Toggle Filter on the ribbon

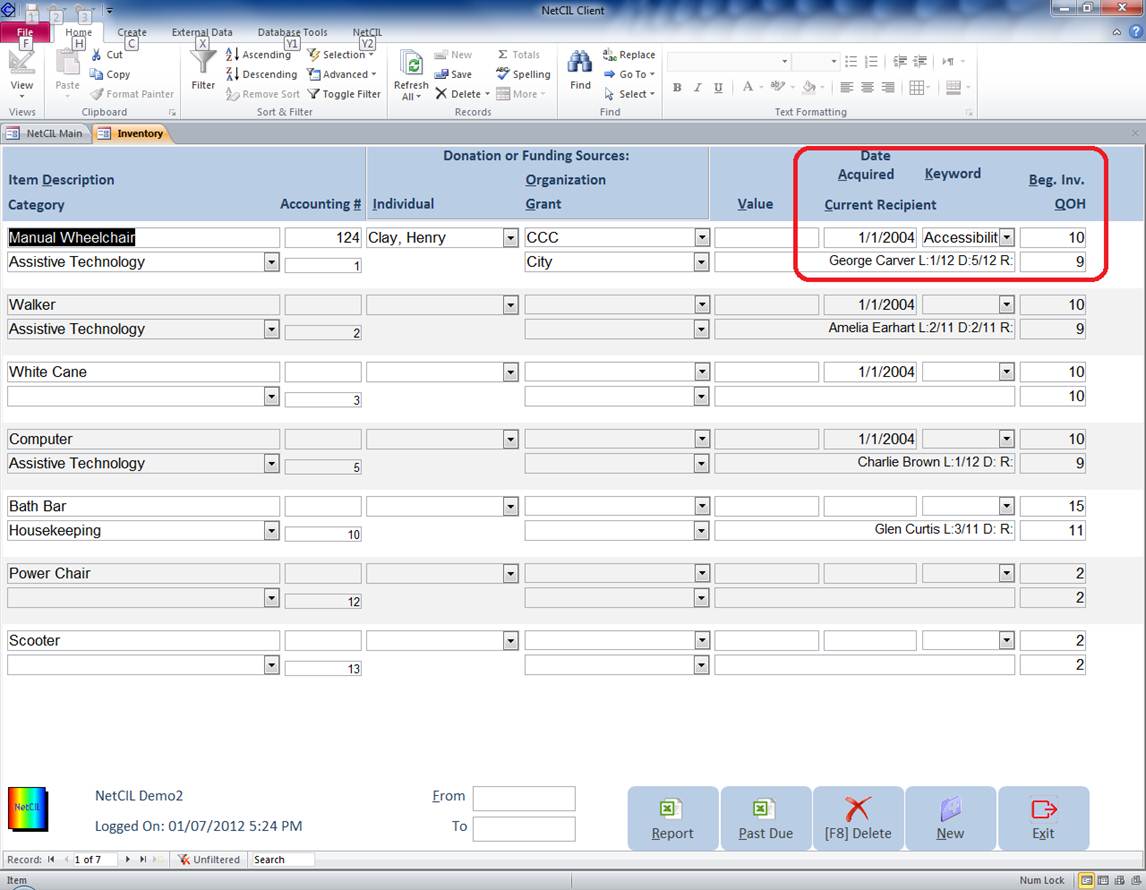pyautogui.click(x=344, y=94)
